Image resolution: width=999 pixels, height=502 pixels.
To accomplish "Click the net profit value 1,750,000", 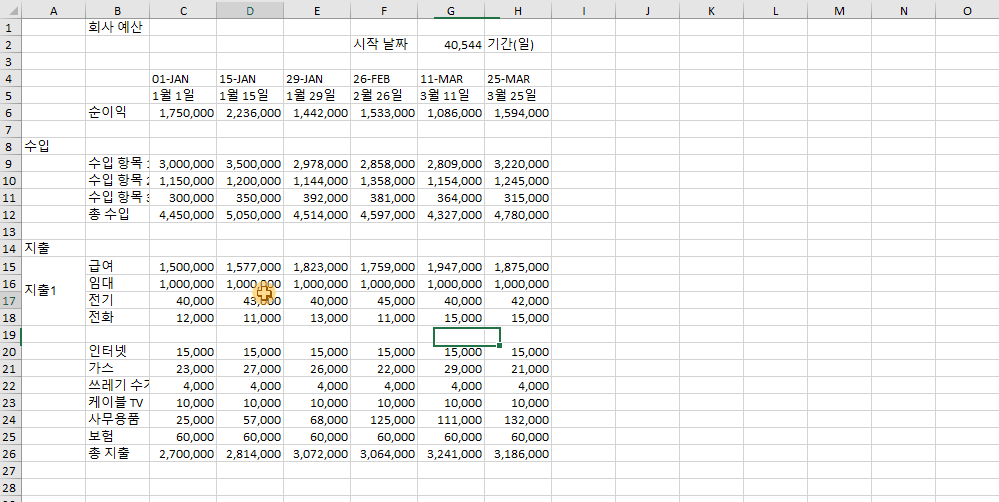I will [x=183, y=113].
